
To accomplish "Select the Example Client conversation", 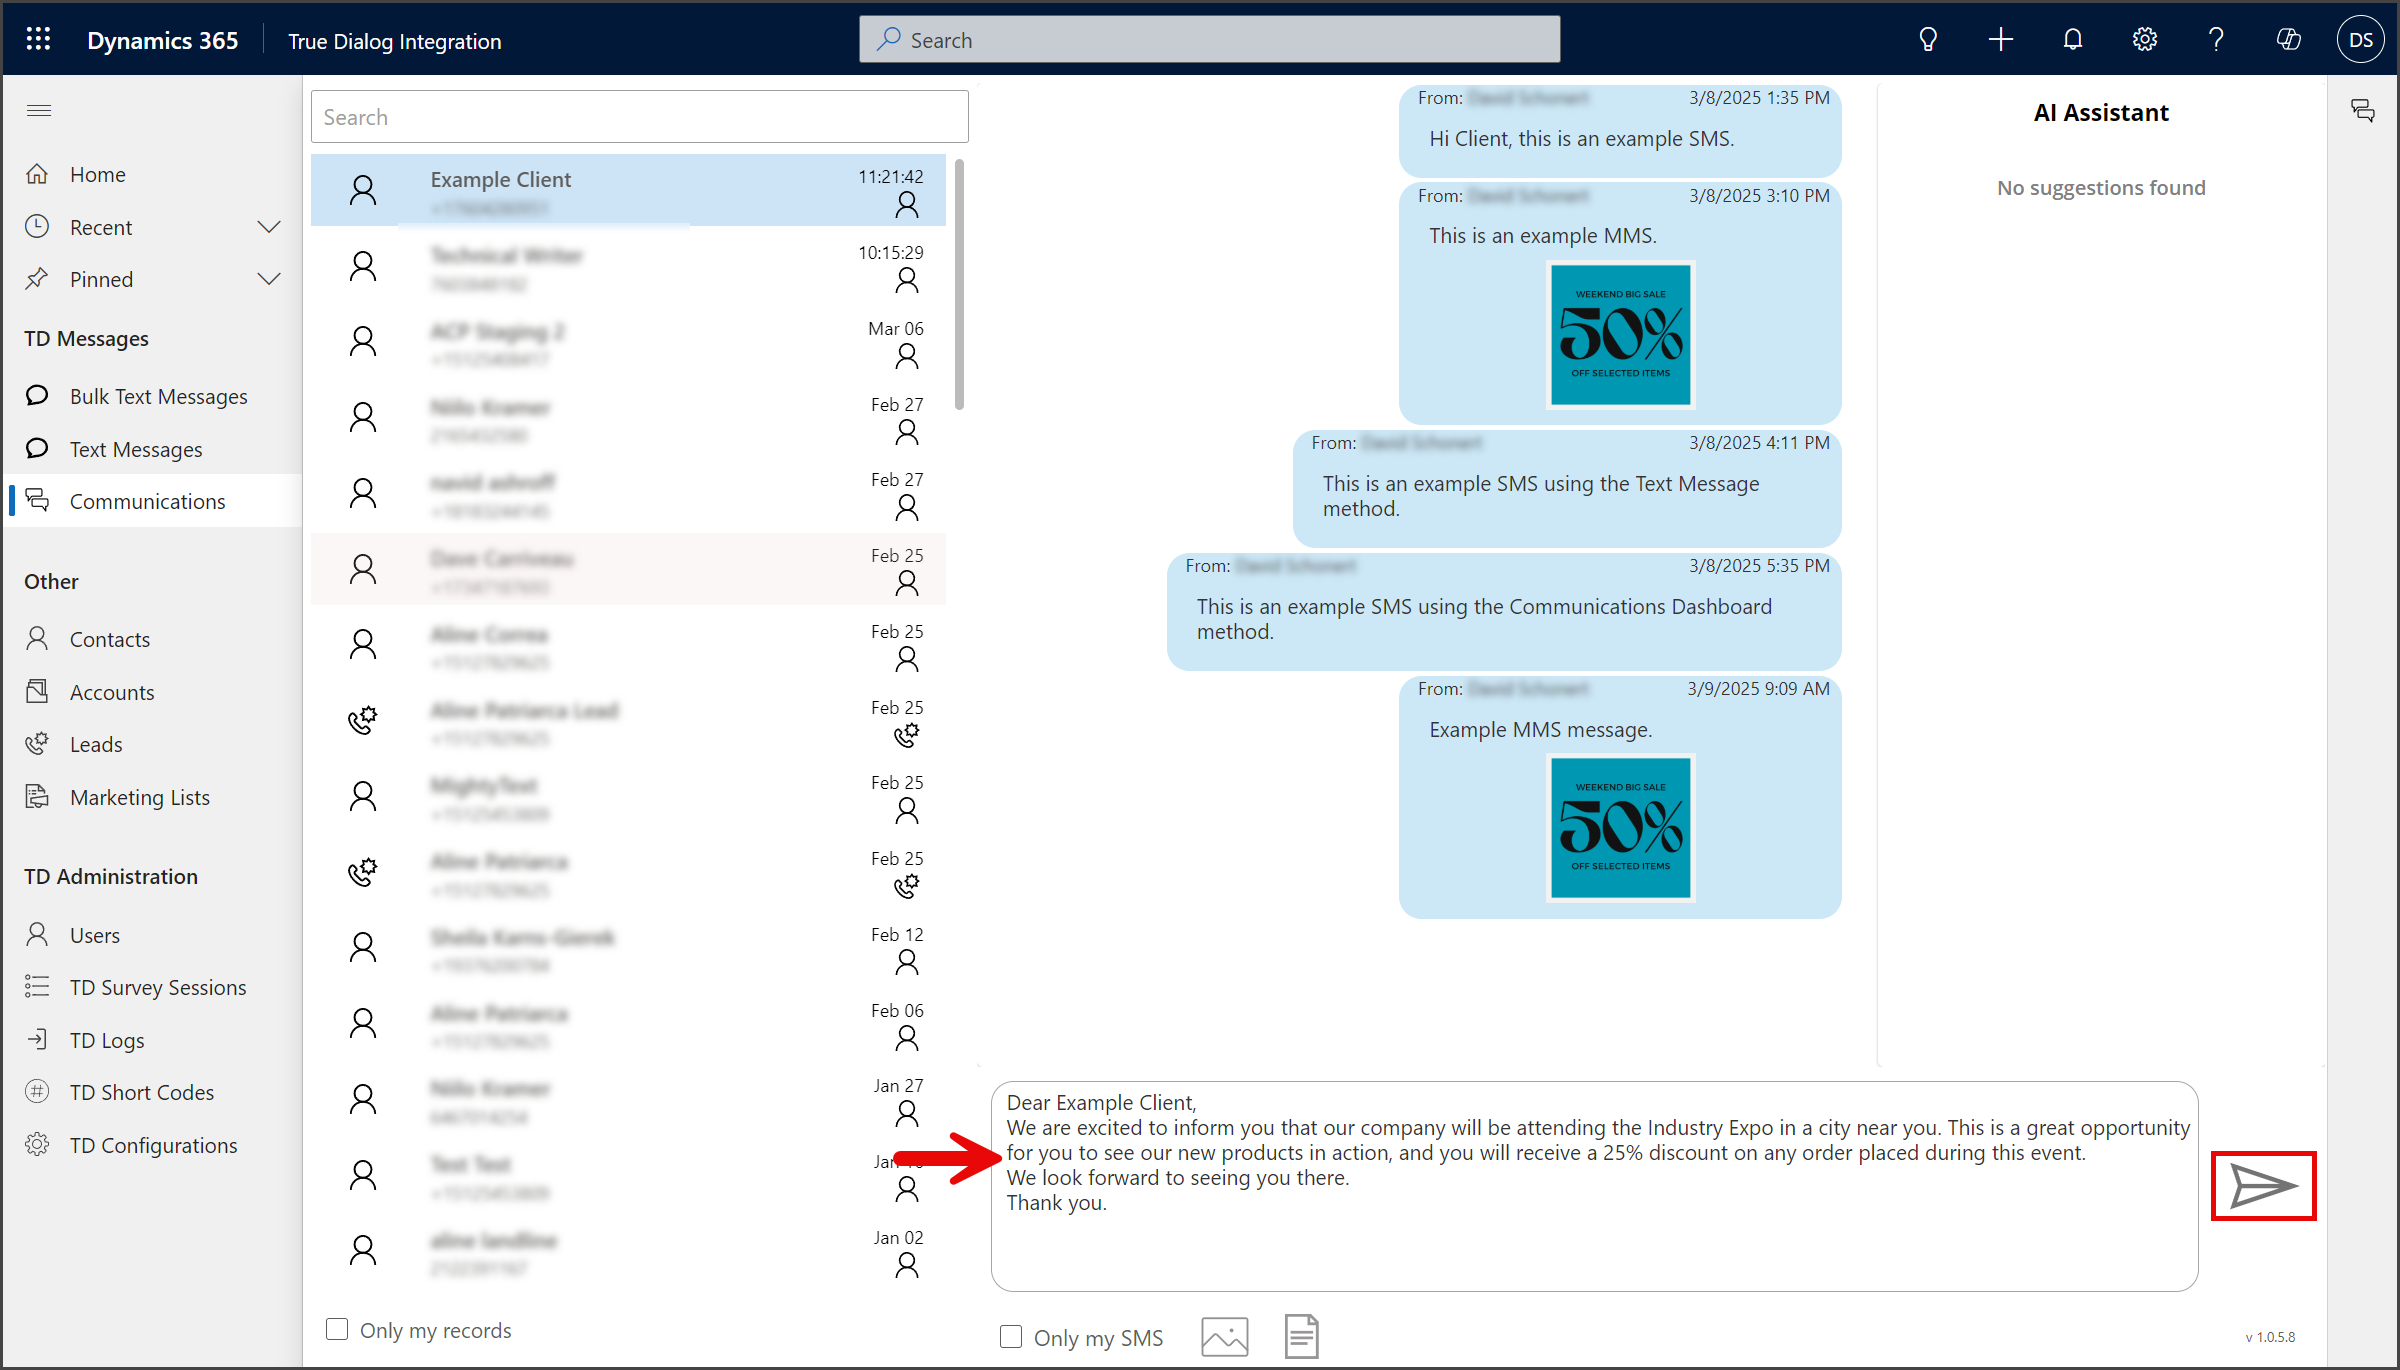I will 628,190.
